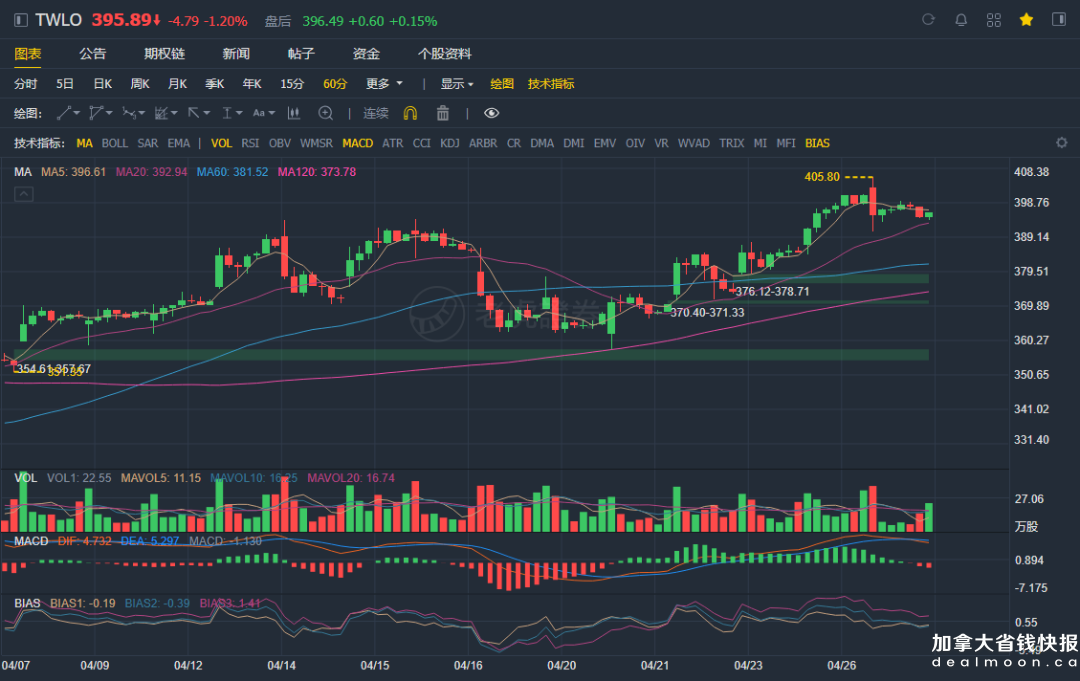This screenshot has width=1080, height=681.
Task: Click the 连续 continuous drawing button
Action: pyautogui.click(x=376, y=113)
